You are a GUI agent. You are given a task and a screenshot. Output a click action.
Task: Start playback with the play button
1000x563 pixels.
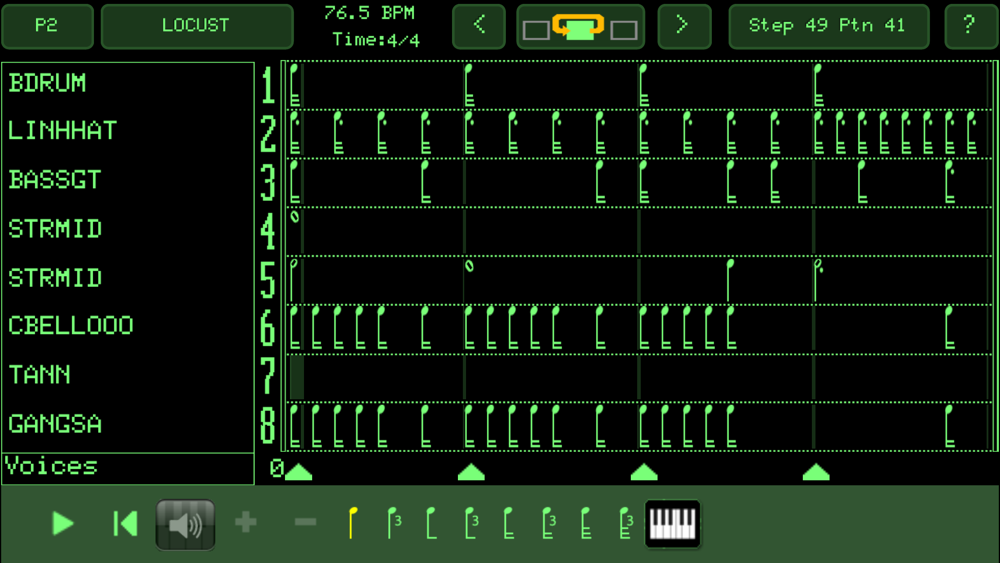pos(62,523)
